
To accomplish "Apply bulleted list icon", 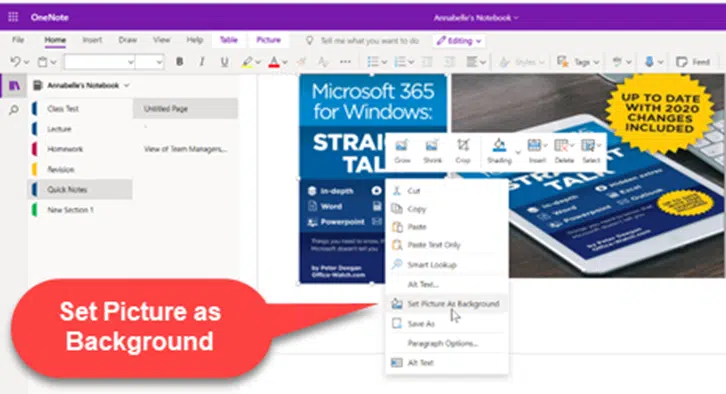I will point(373,62).
